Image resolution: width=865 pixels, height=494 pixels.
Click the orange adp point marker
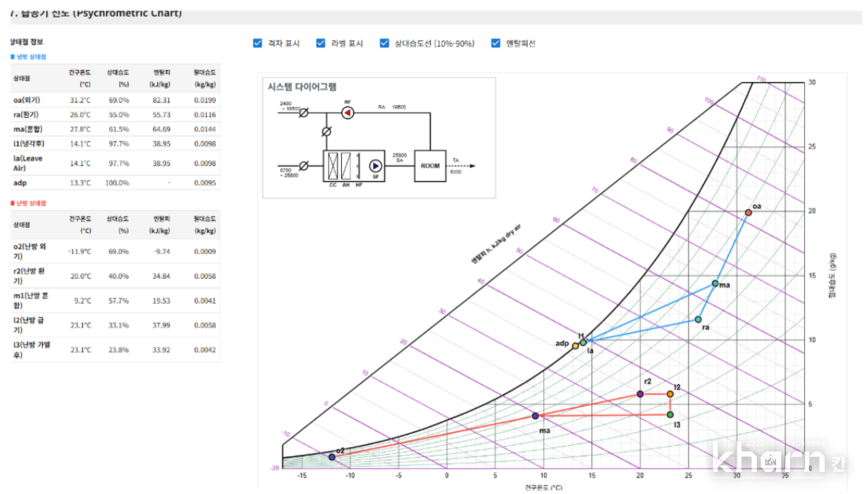575,345
